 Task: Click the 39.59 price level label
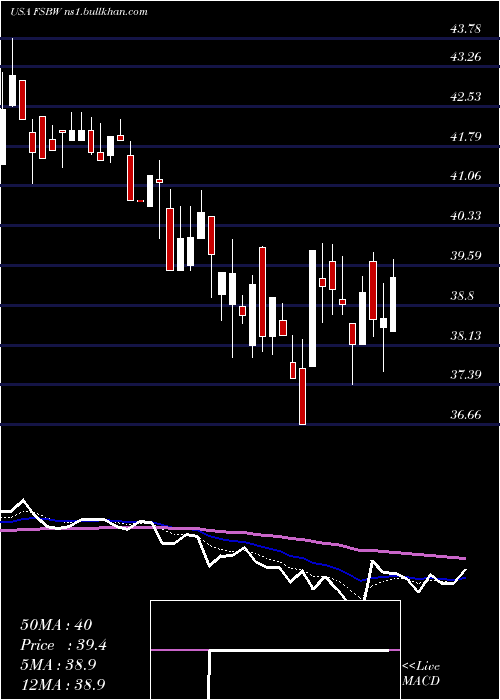[466, 255]
